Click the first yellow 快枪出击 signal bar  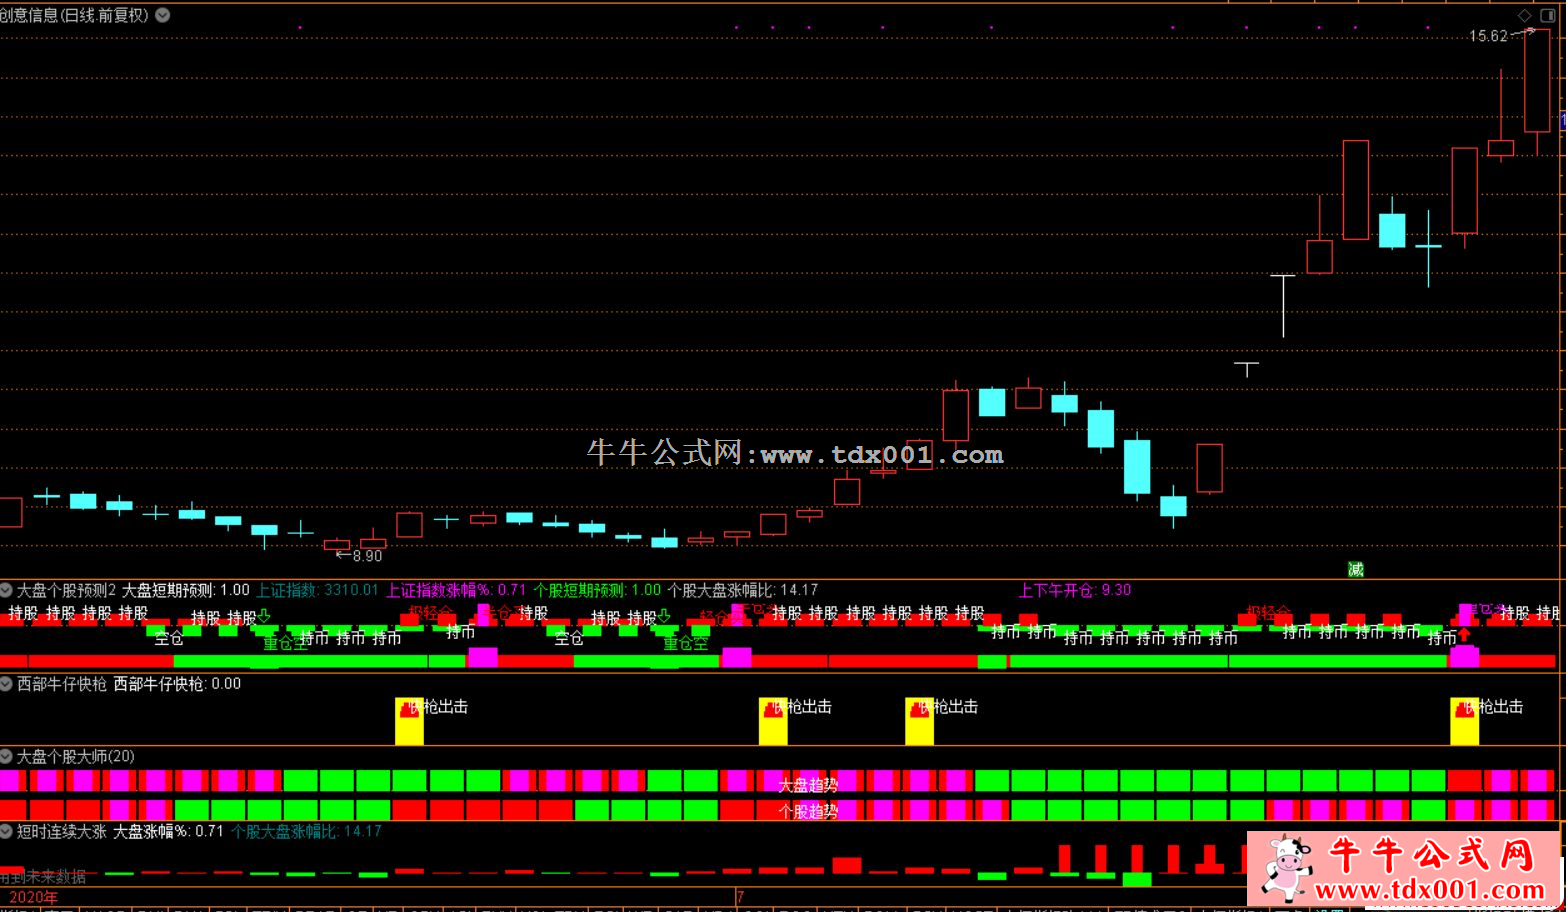point(409,720)
